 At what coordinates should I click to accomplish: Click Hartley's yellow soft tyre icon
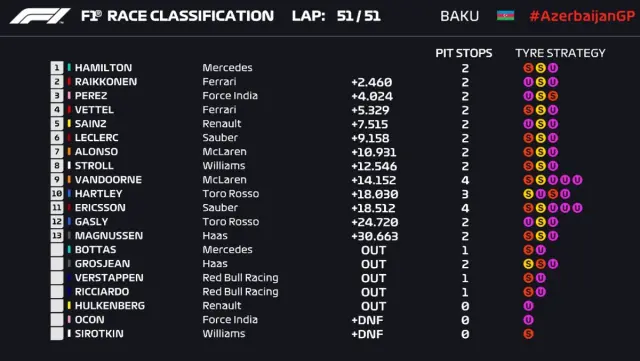[x=528, y=194]
